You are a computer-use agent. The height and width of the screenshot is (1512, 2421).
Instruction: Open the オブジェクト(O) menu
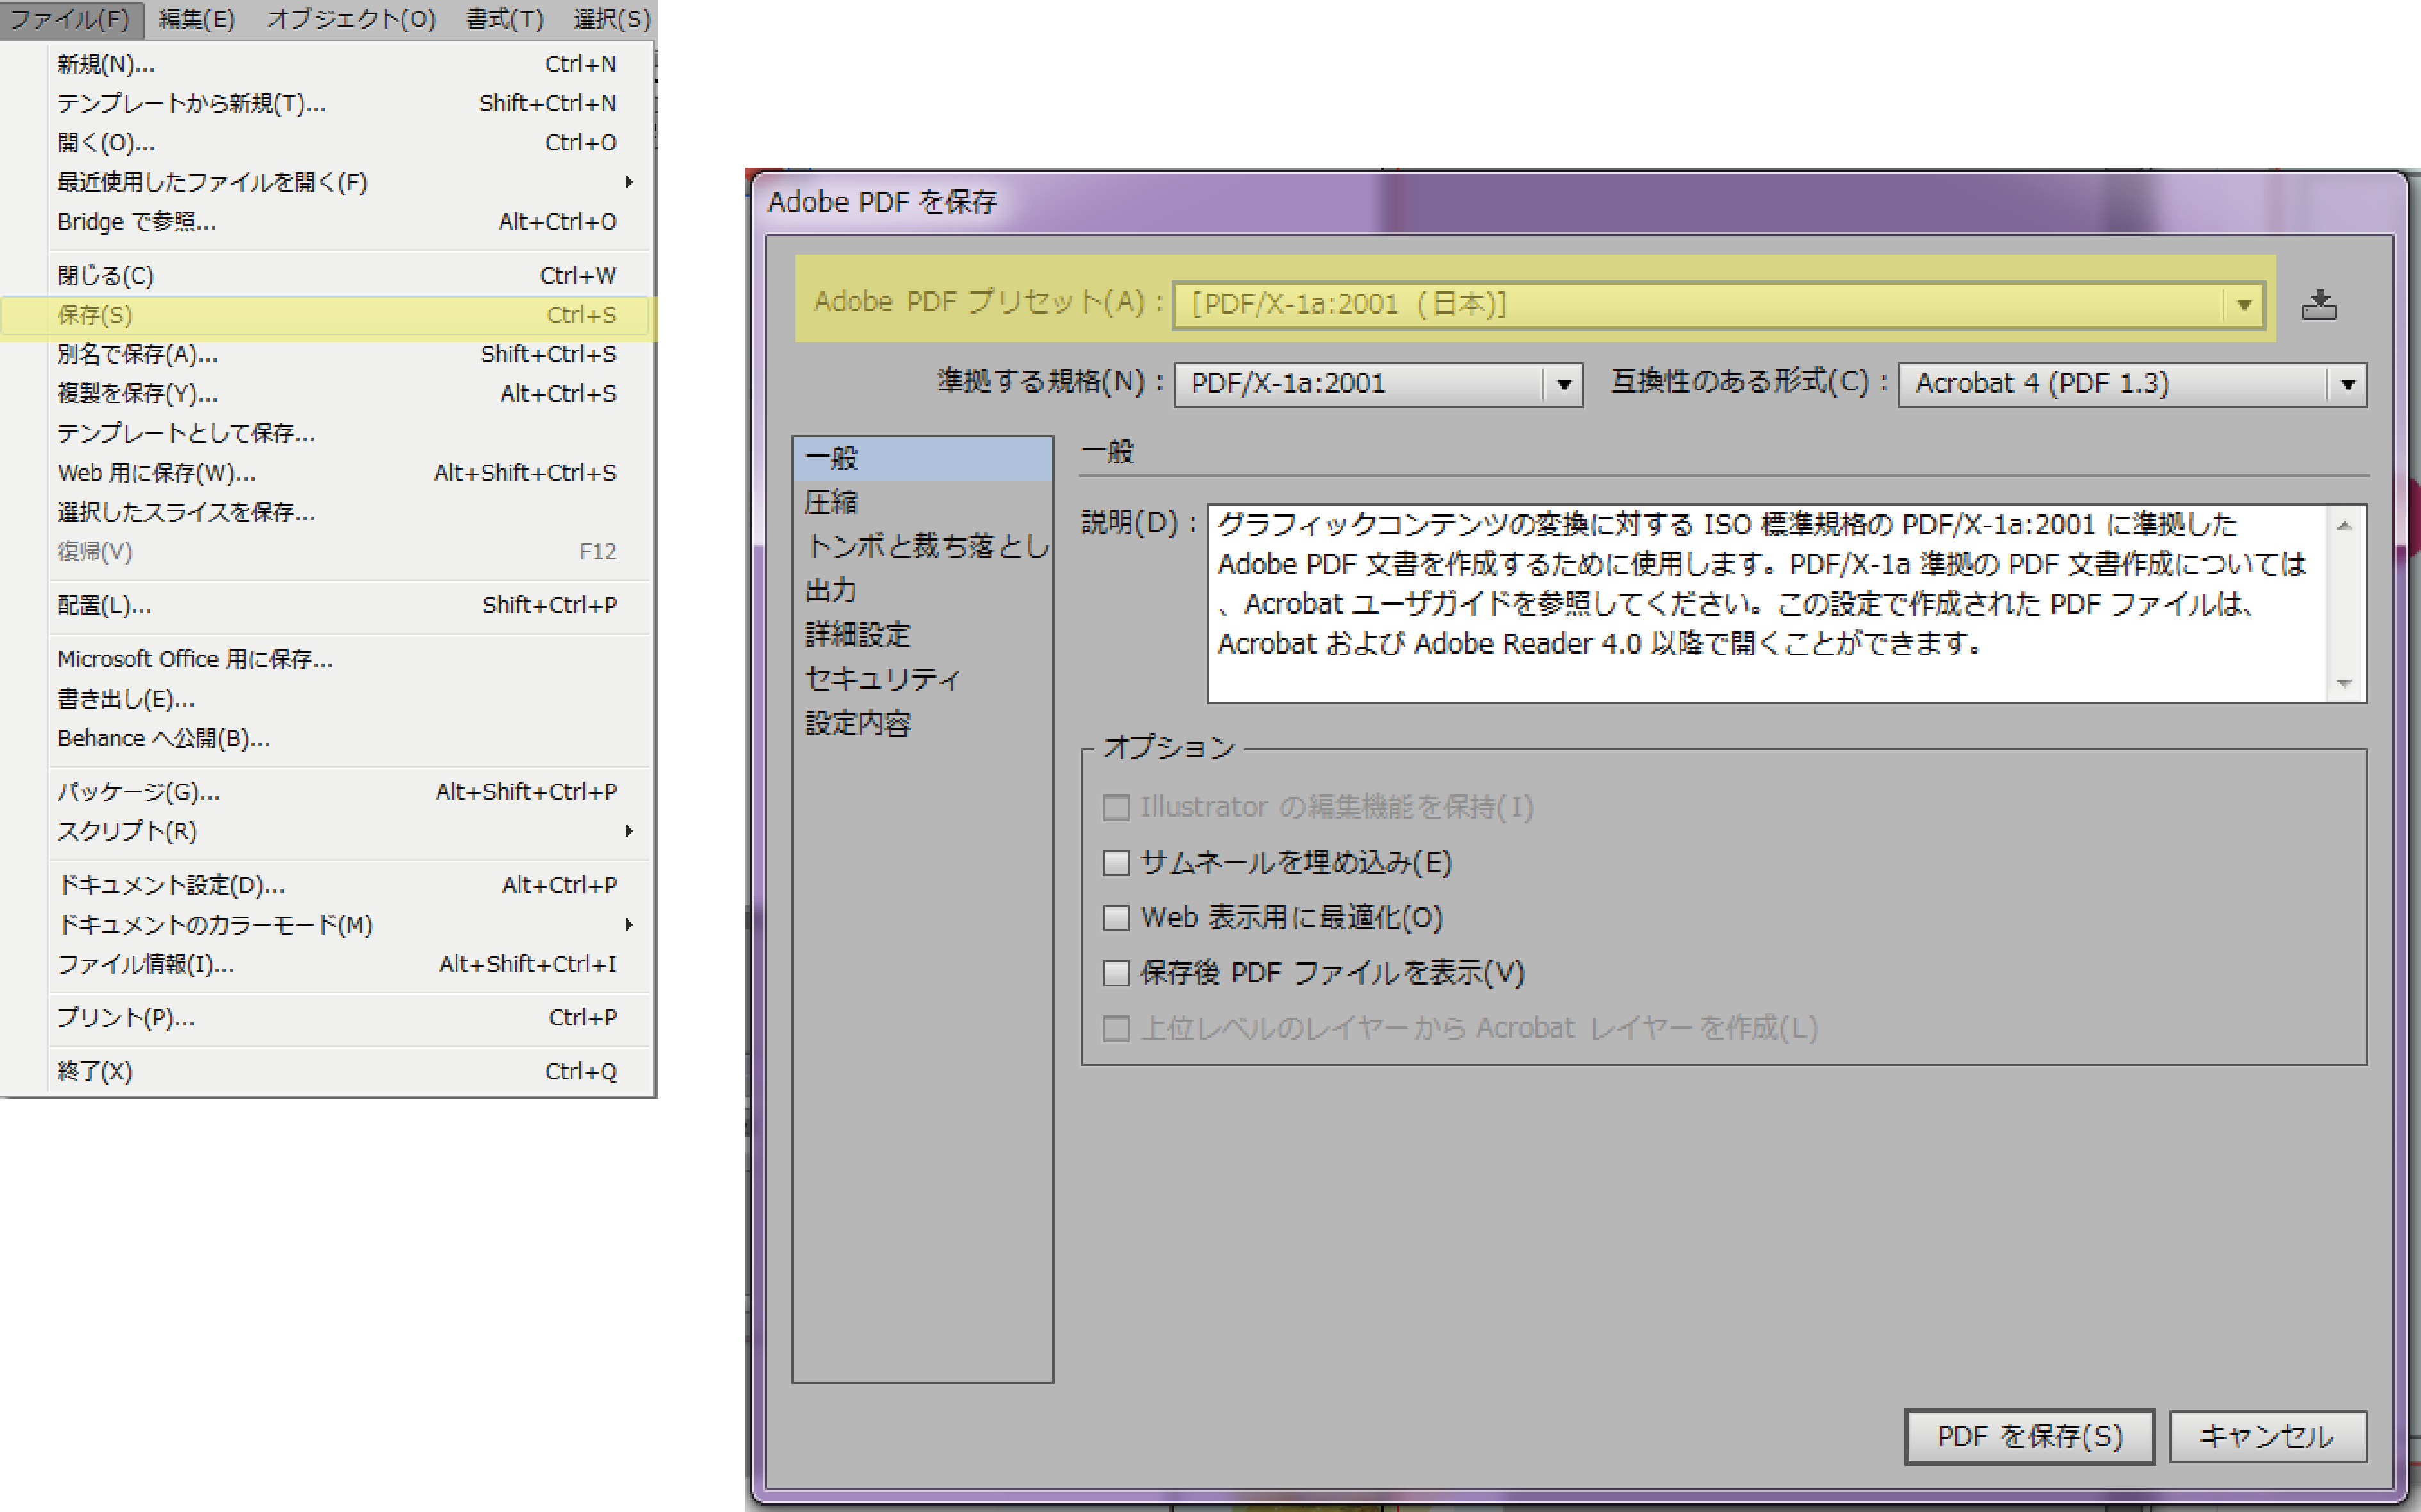[x=351, y=19]
